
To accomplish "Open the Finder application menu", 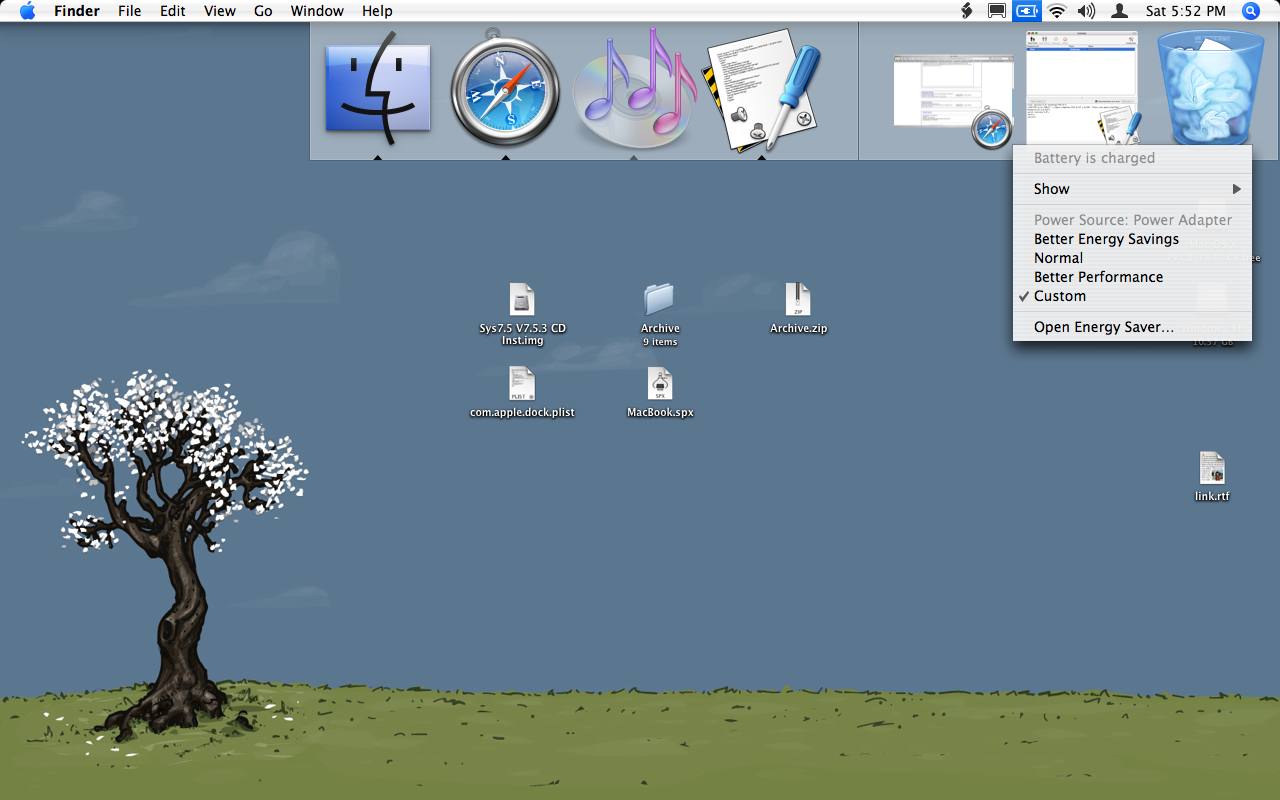I will pyautogui.click(x=76, y=11).
